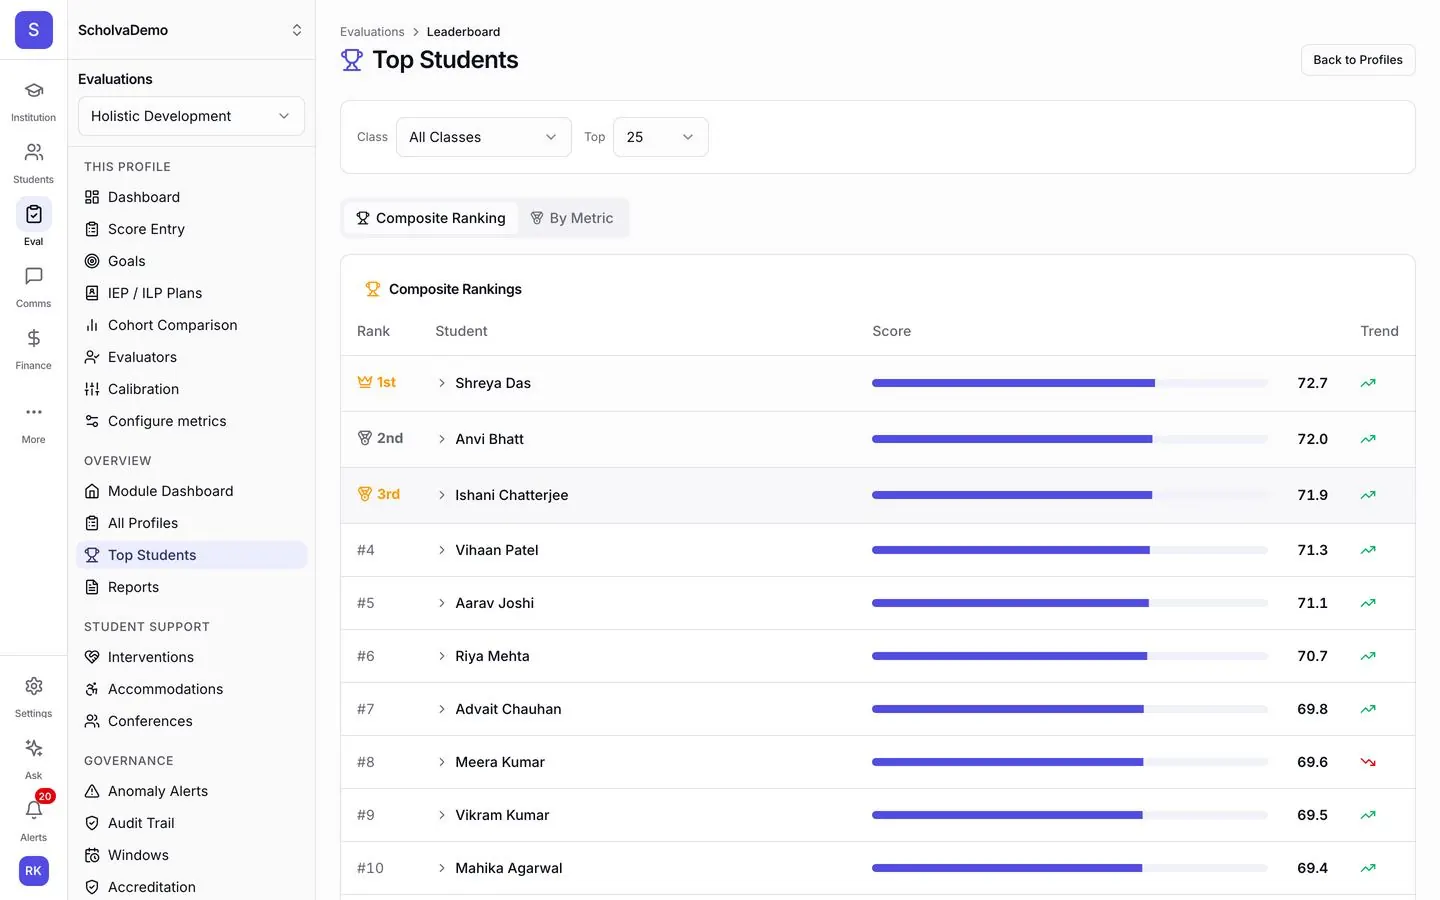Click the score value 69.5
Screen dimensions: 1440x900
pyautogui.click(x=1312, y=815)
